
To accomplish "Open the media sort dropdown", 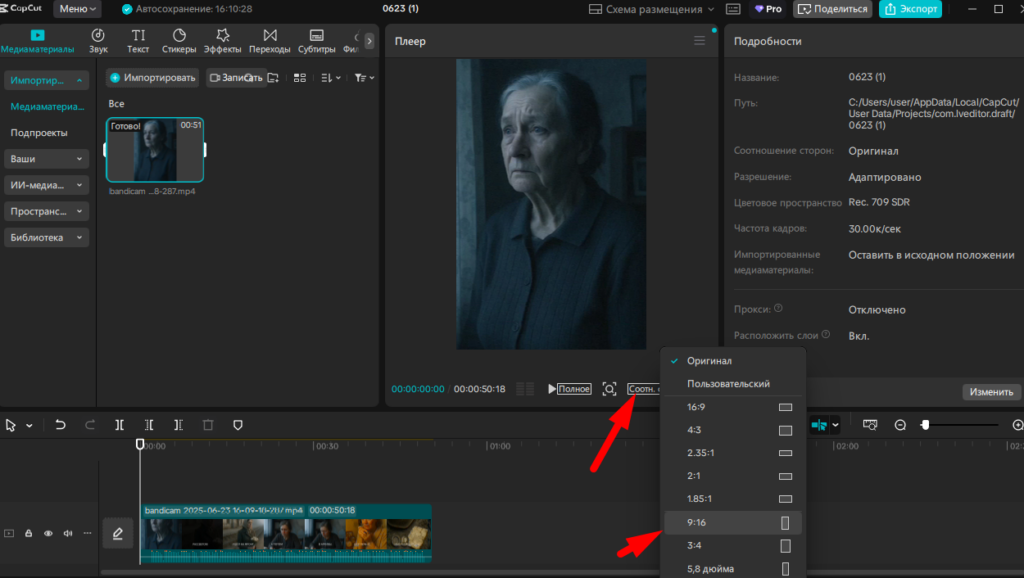I will [x=331, y=78].
